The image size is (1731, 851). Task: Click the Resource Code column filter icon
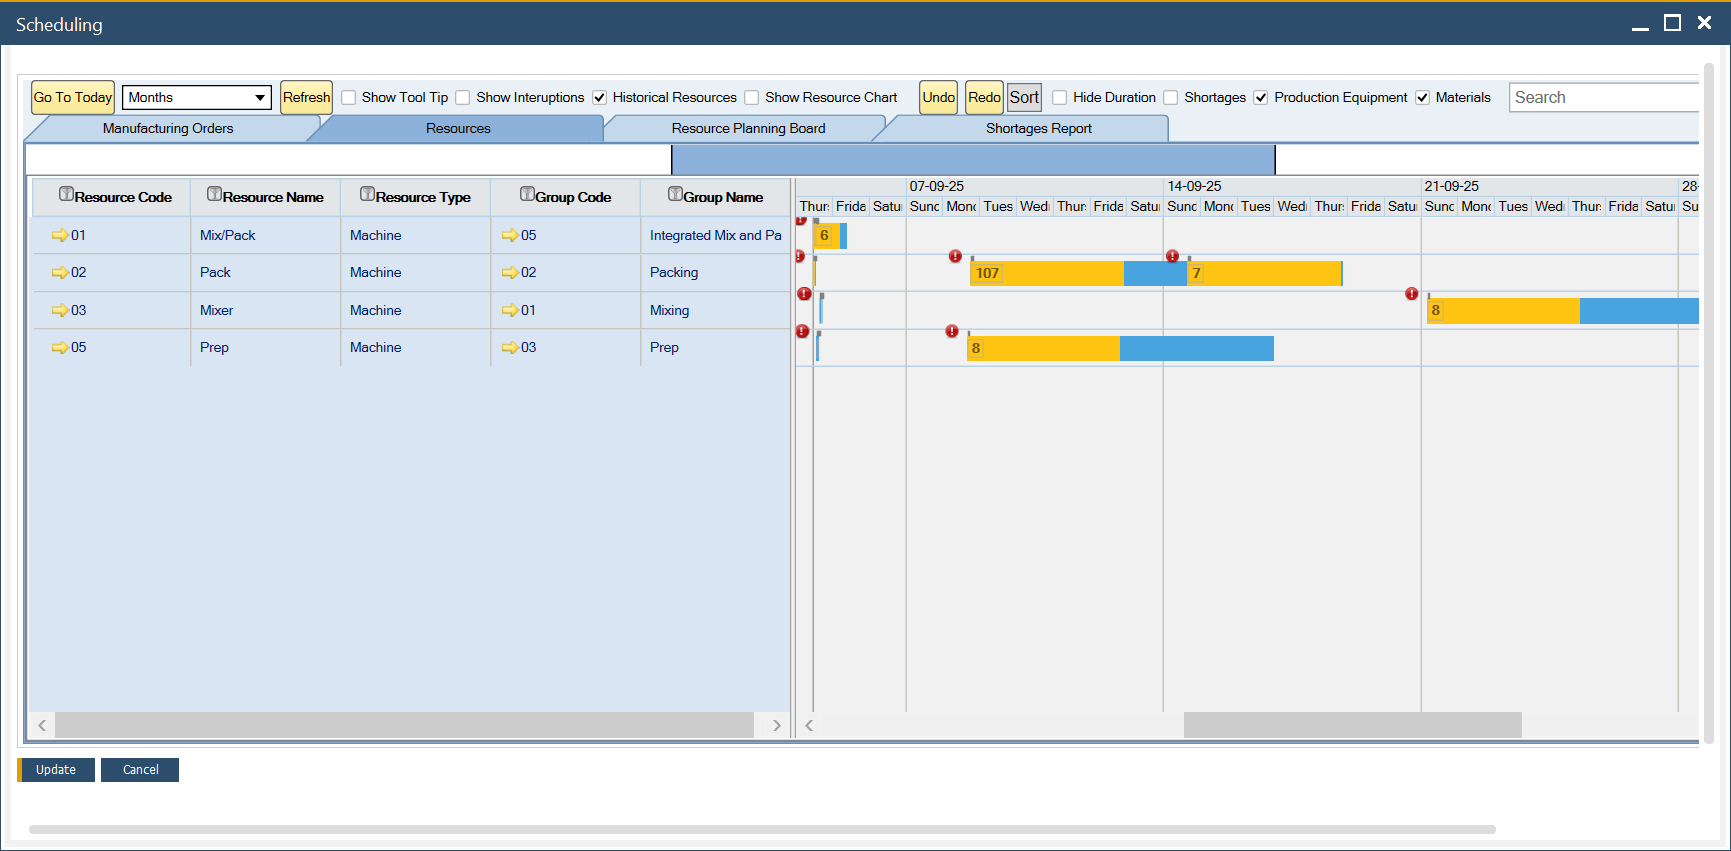[66, 194]
